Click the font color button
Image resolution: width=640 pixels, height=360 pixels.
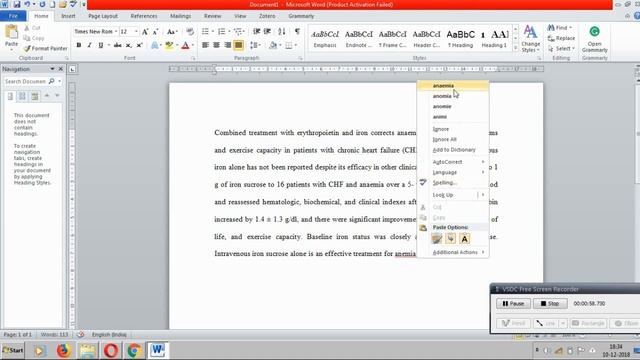[185, 45]
